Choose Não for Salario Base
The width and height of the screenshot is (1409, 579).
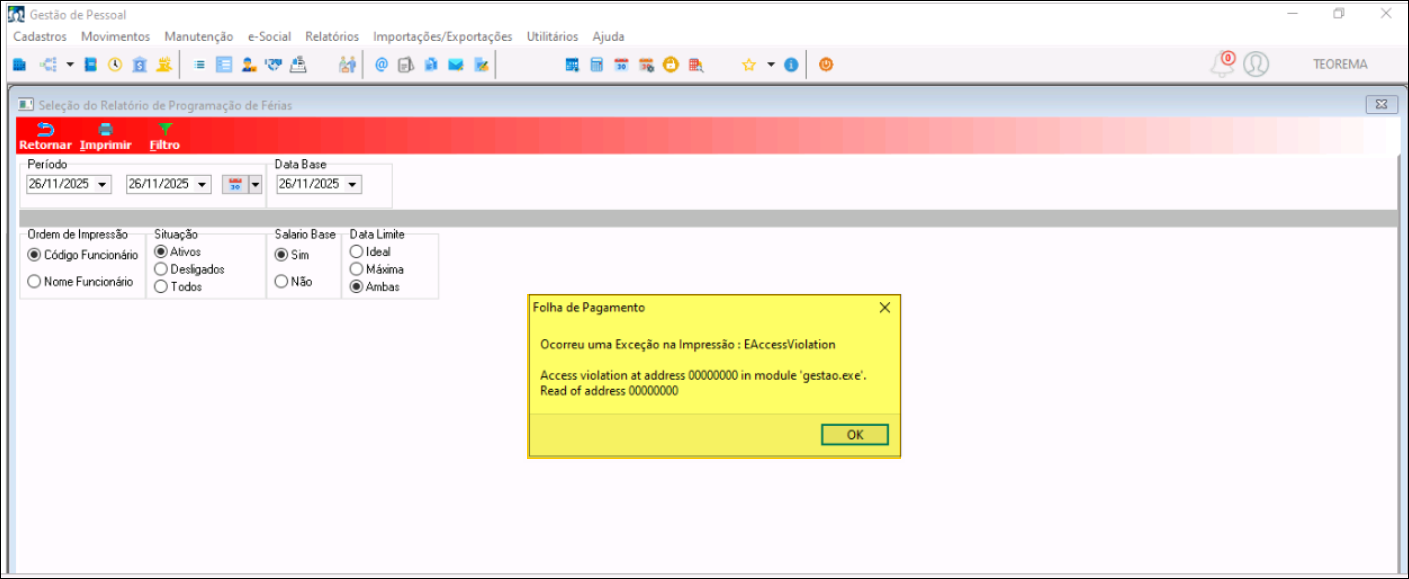click(282, 282)
